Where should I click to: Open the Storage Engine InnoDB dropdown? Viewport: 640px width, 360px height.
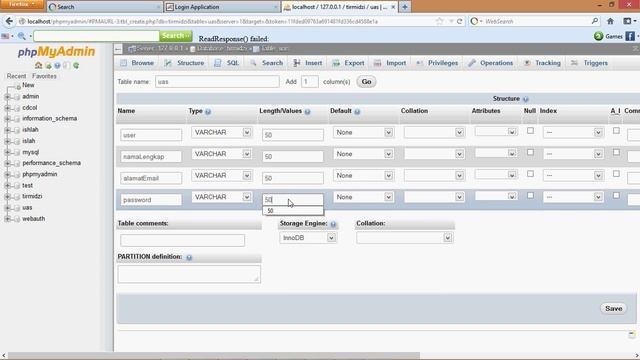click(x=308, y=238)
